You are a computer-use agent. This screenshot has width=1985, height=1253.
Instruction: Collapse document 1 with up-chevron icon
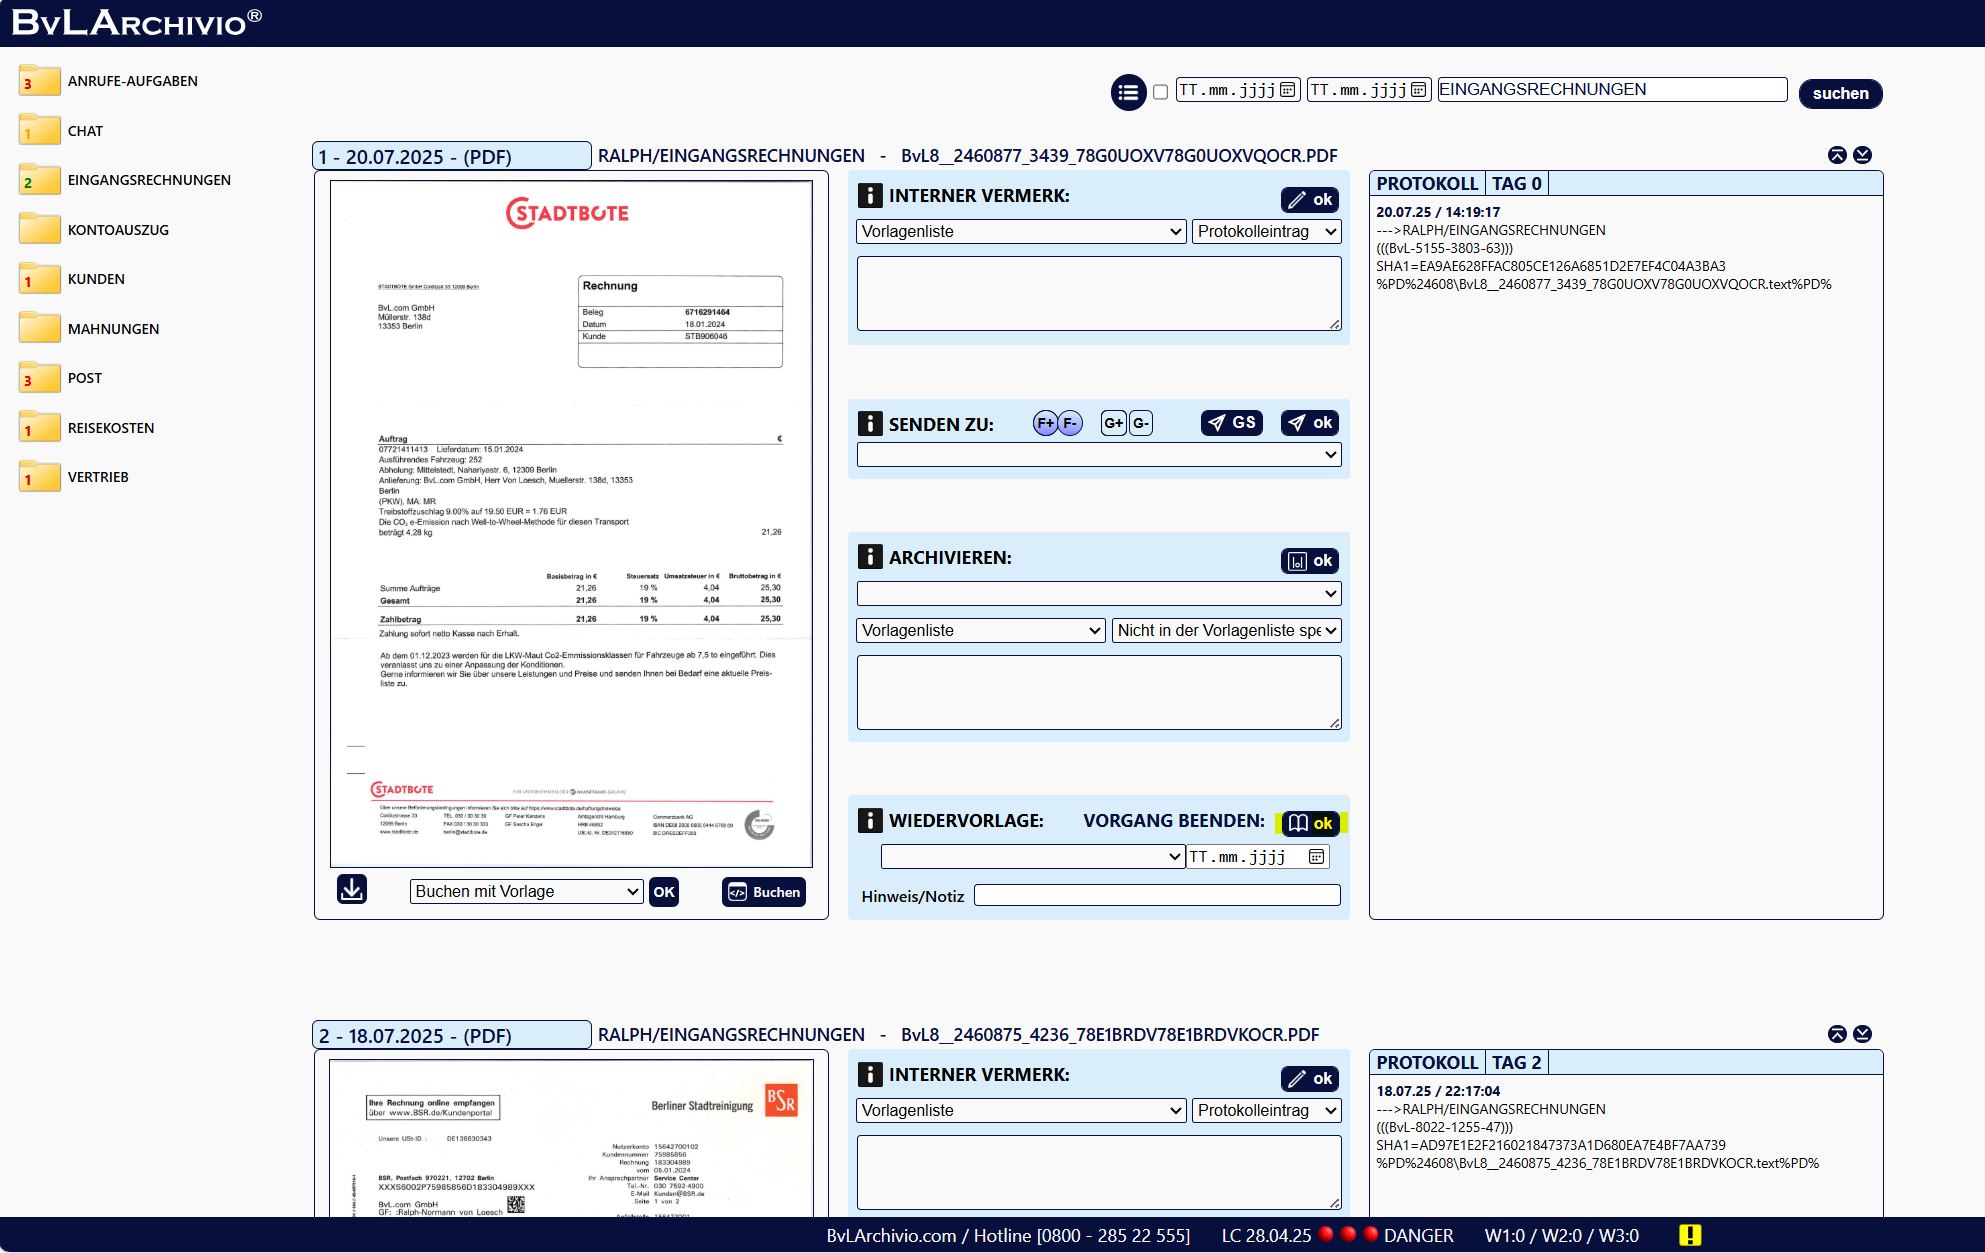(x=1837, y=155)
